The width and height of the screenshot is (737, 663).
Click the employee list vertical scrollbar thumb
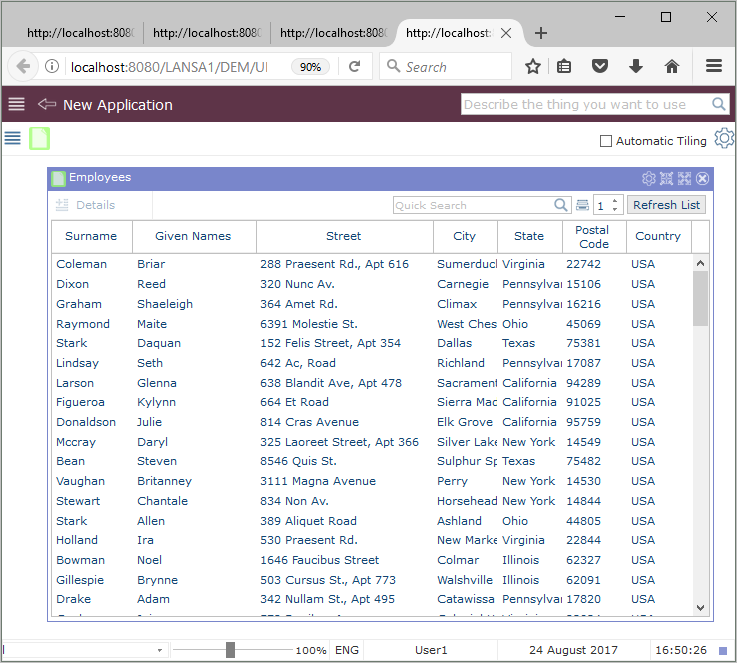700,298
